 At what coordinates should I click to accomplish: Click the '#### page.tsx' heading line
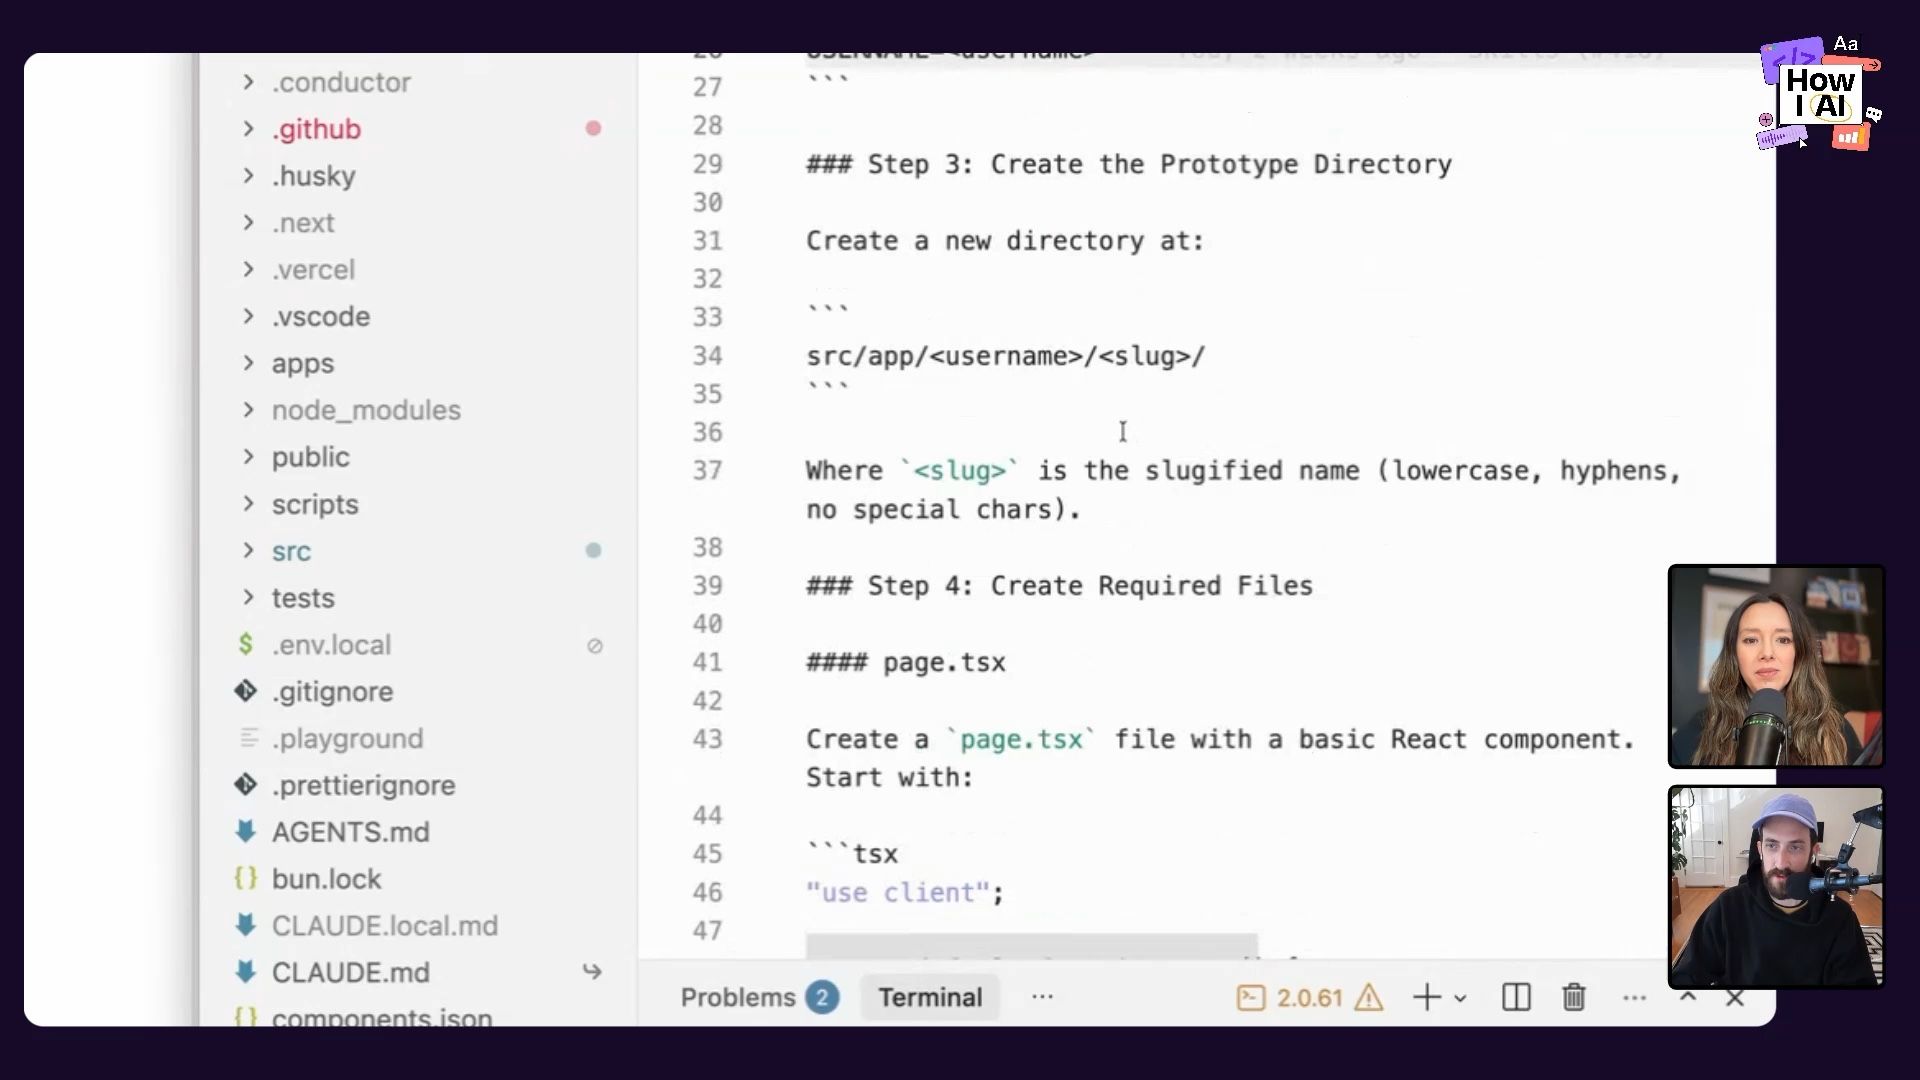906,663
